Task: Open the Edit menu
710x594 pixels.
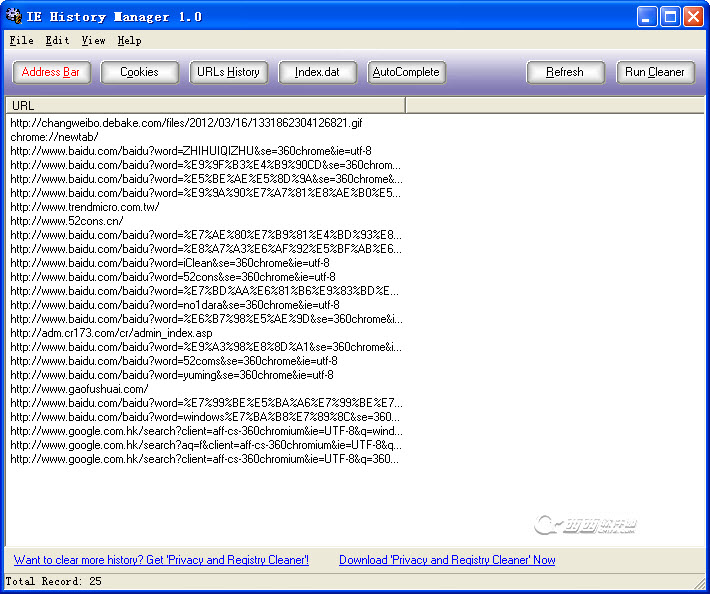Action: point(58,41)
